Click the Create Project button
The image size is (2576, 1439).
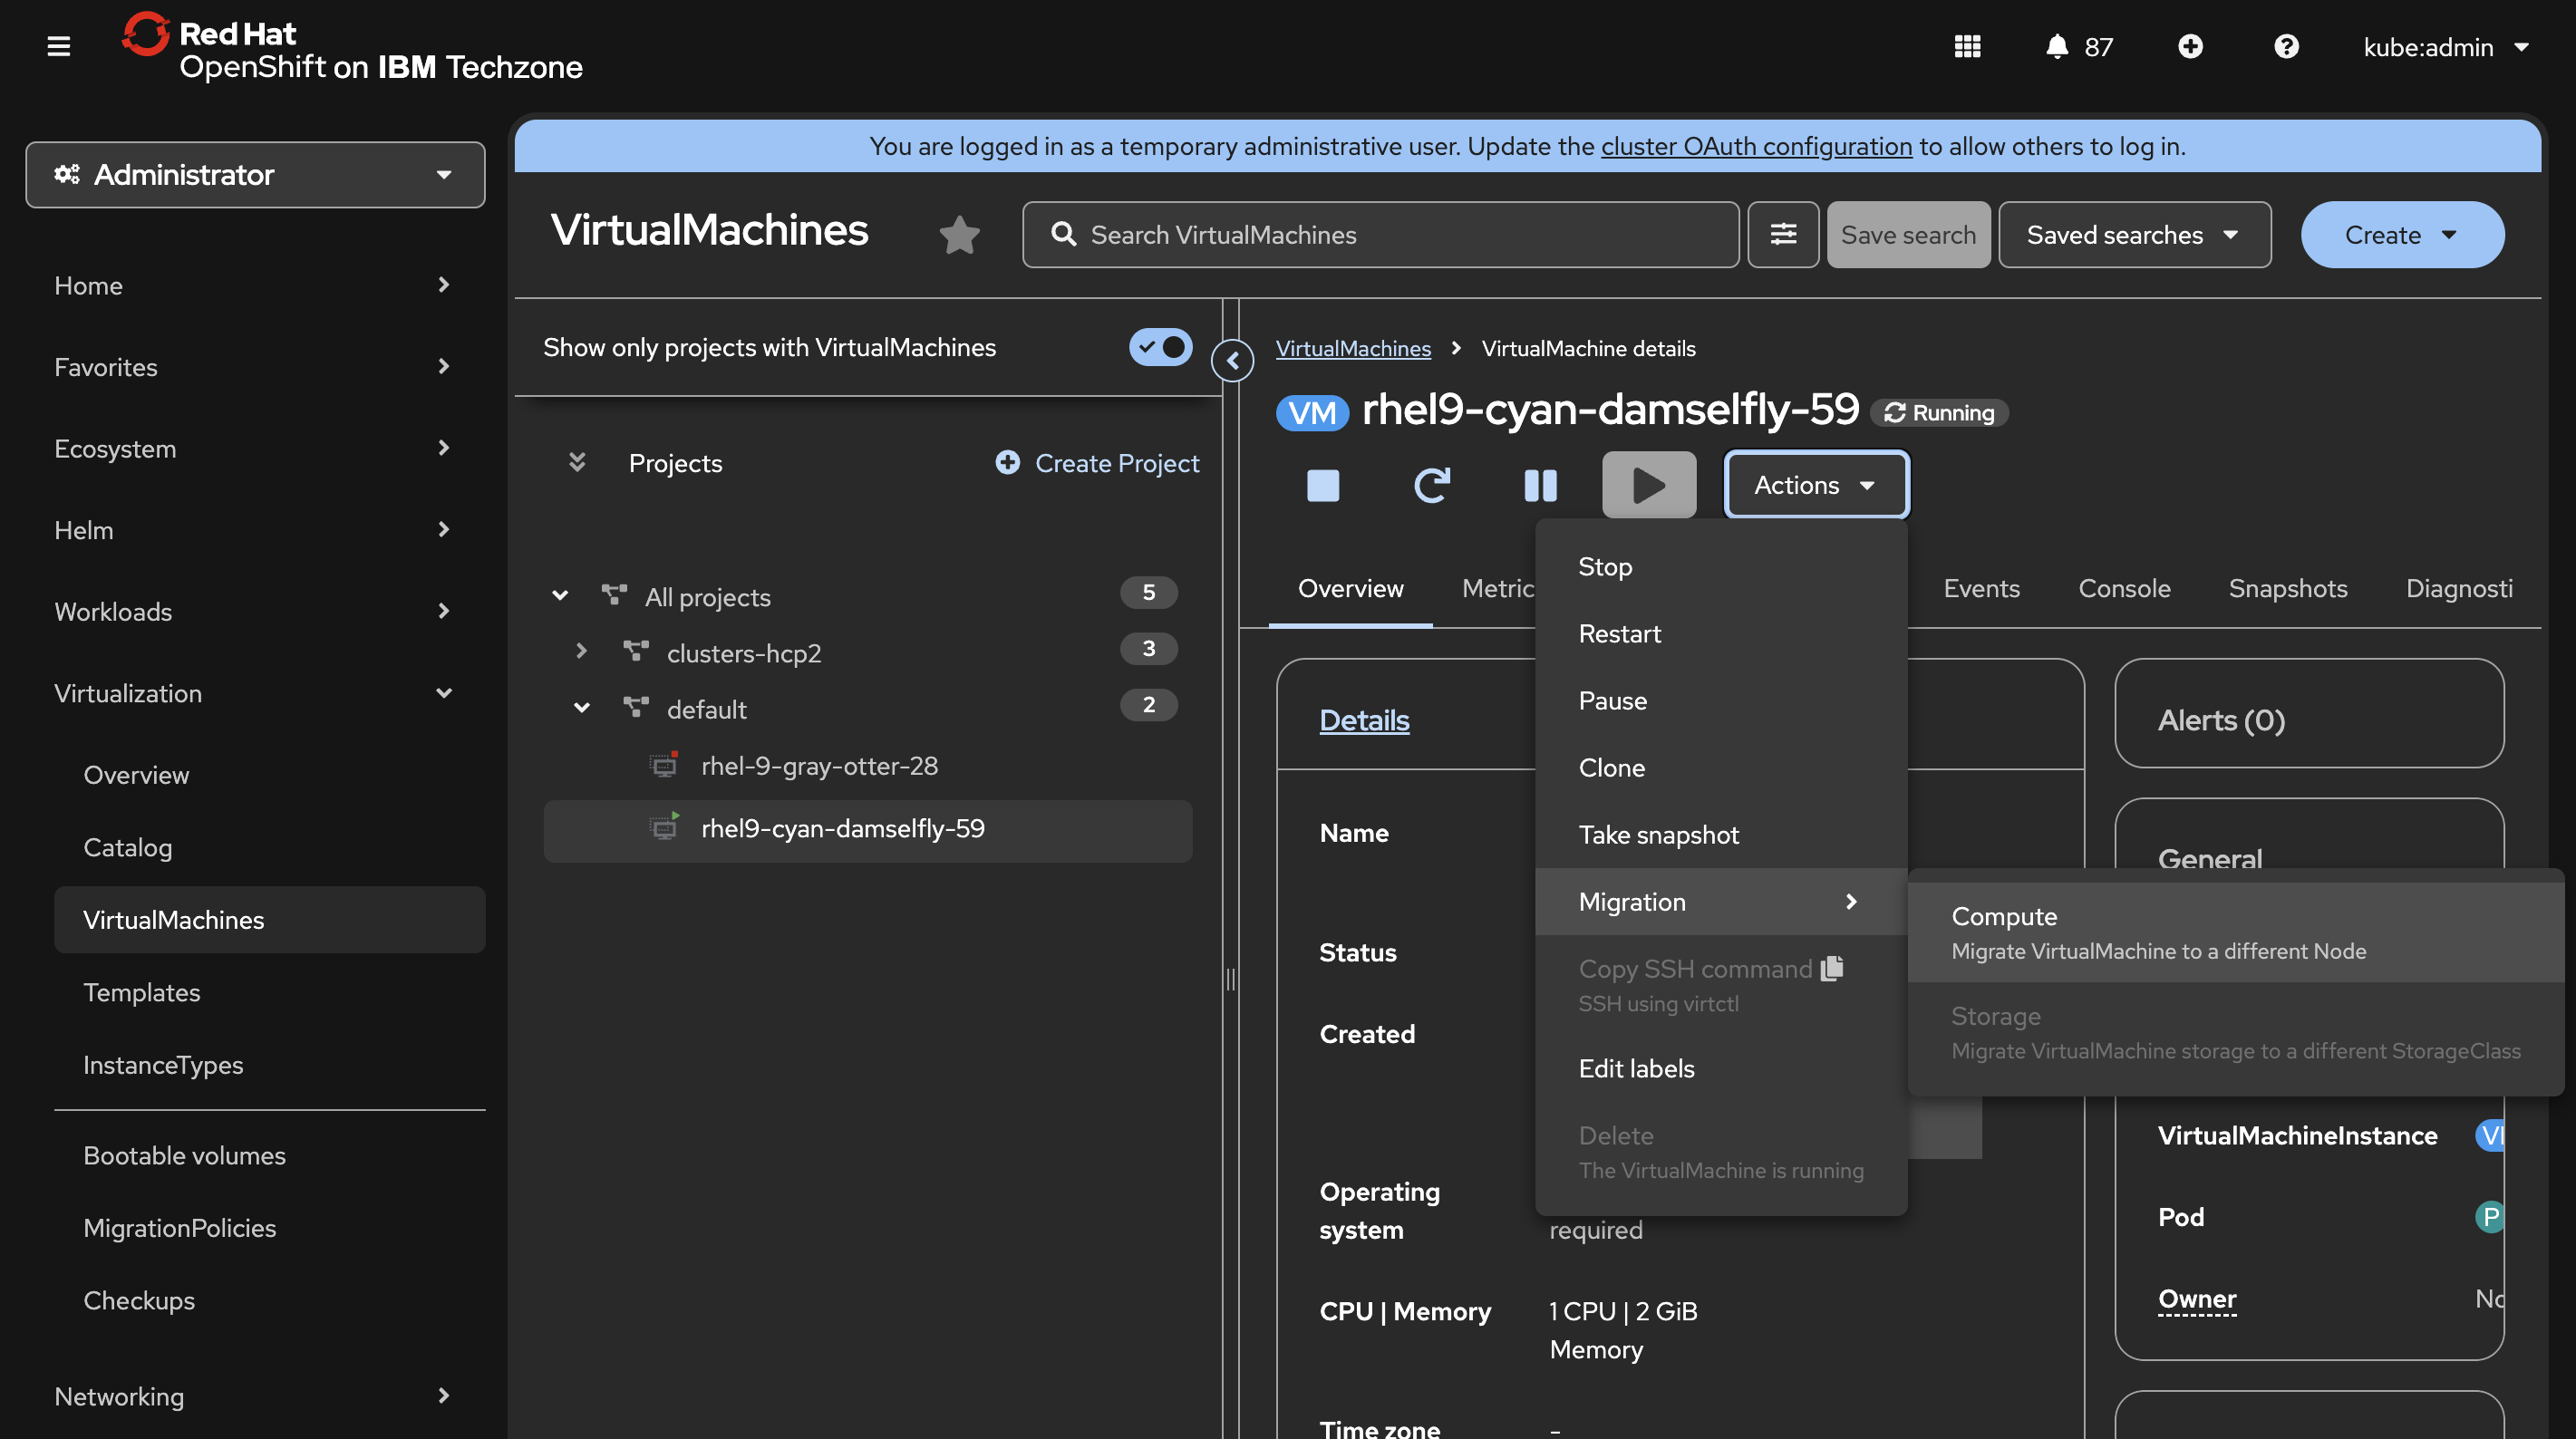pos(1097,463)
